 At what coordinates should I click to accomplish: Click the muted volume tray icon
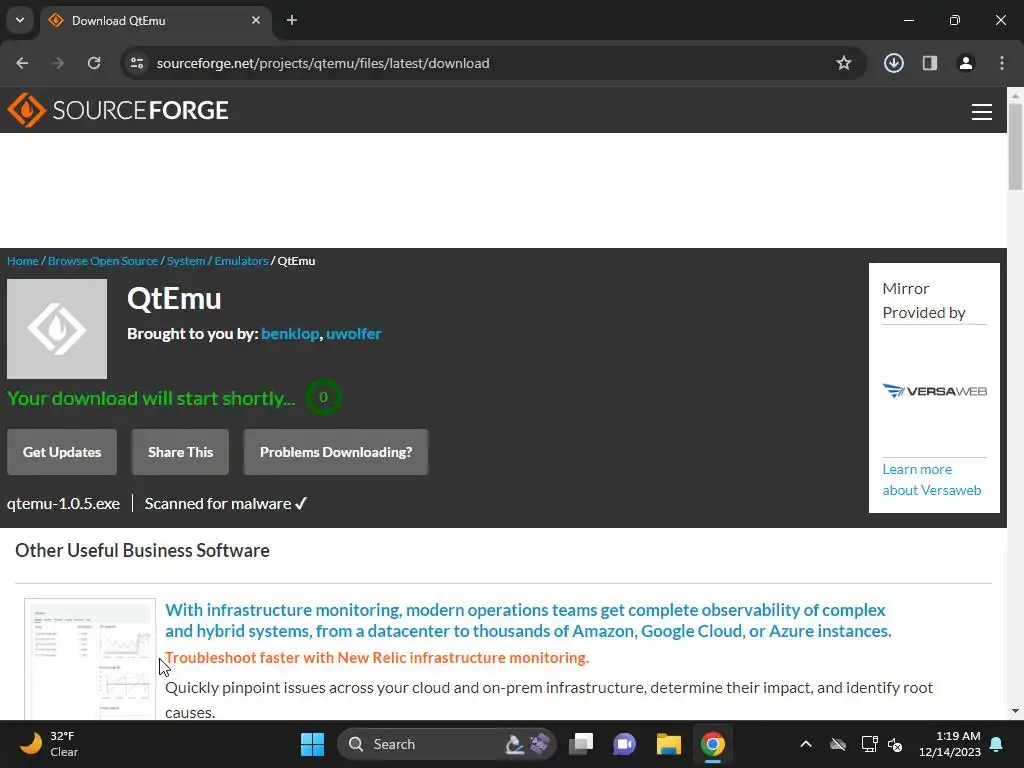pyautogui.click(x=895, y=744)
